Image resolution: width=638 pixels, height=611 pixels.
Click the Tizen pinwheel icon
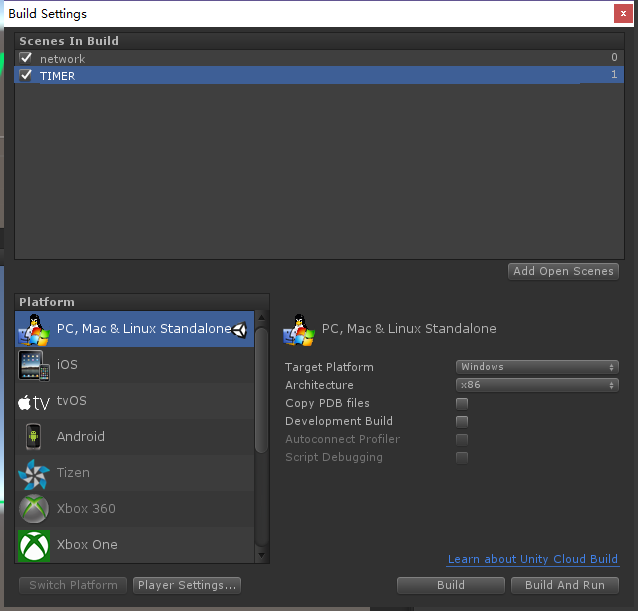pyautogui.click(x=34, y=474)
